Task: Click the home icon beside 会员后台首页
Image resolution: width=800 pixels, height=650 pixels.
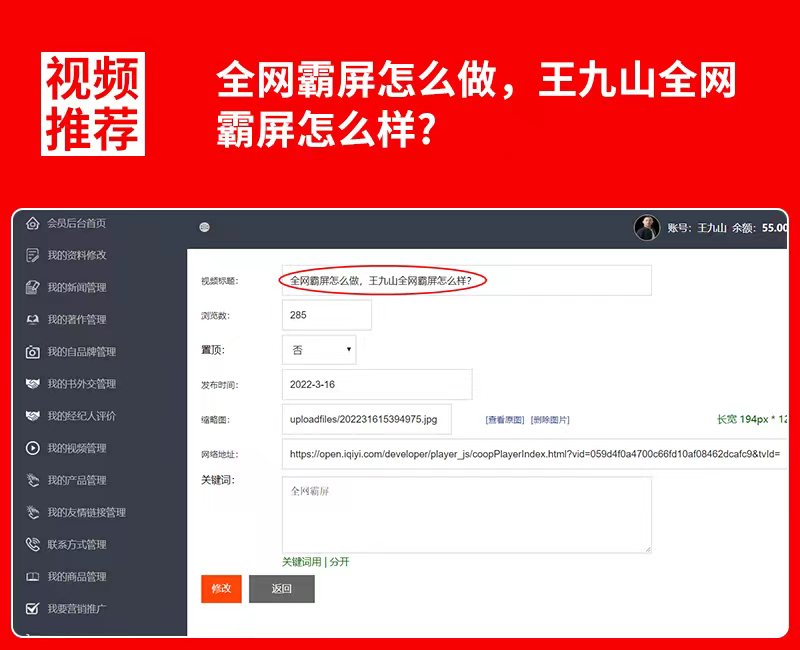Action: (33, 223)
